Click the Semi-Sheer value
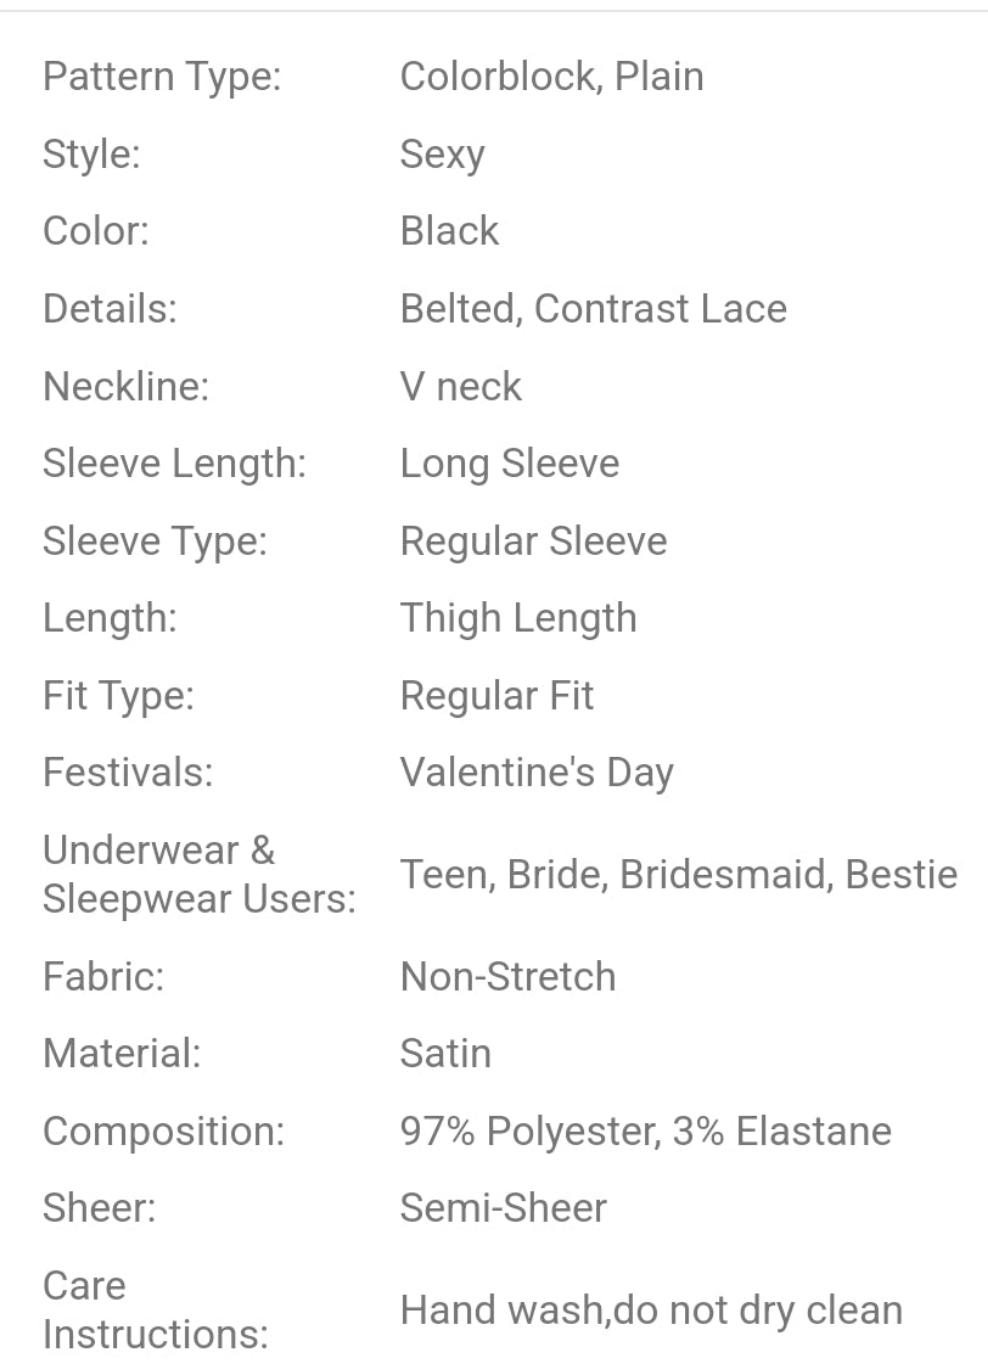Image resolution: width=988 pixels, height=1370 pixels. (x=503, y=1209)
